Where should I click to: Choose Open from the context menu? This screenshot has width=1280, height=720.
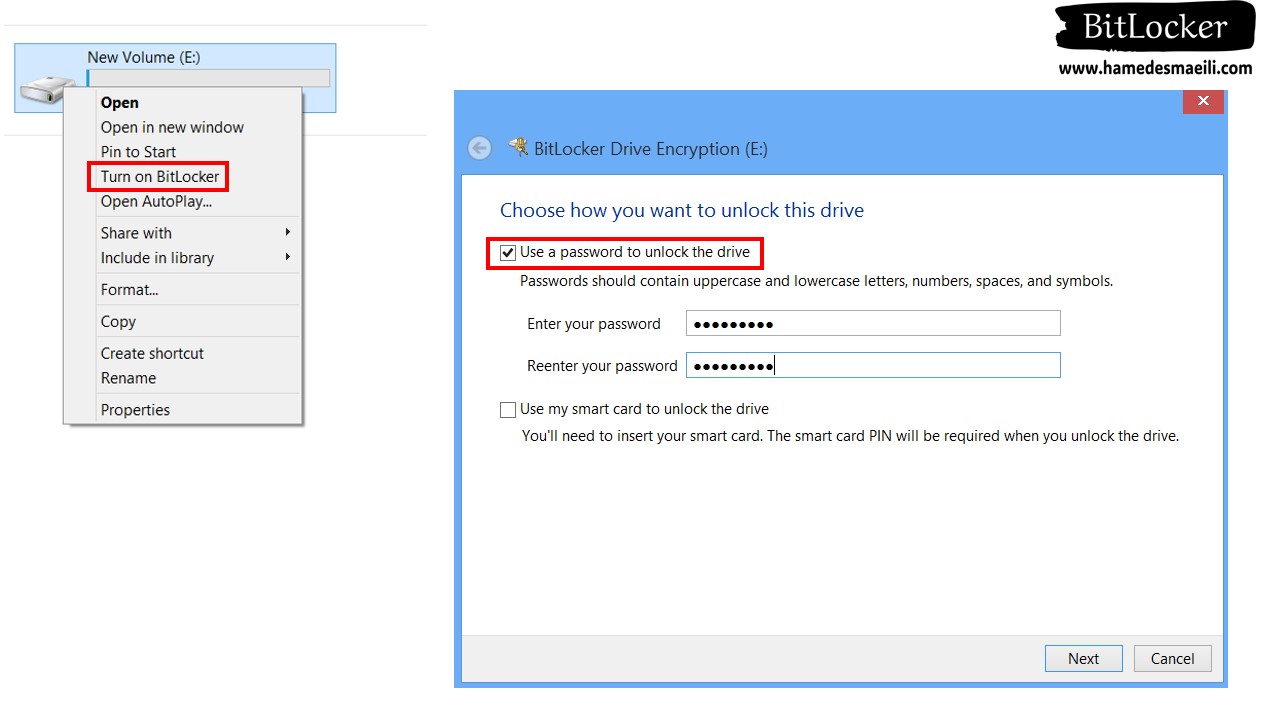point(183,103)
